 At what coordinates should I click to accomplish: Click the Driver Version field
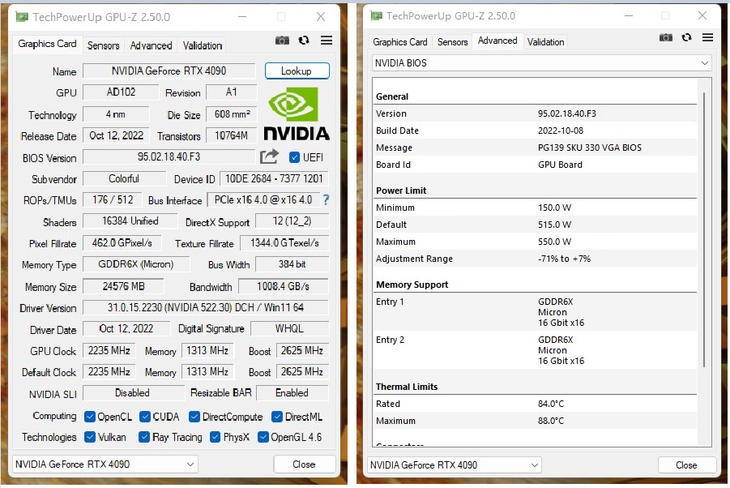[206, 308]
